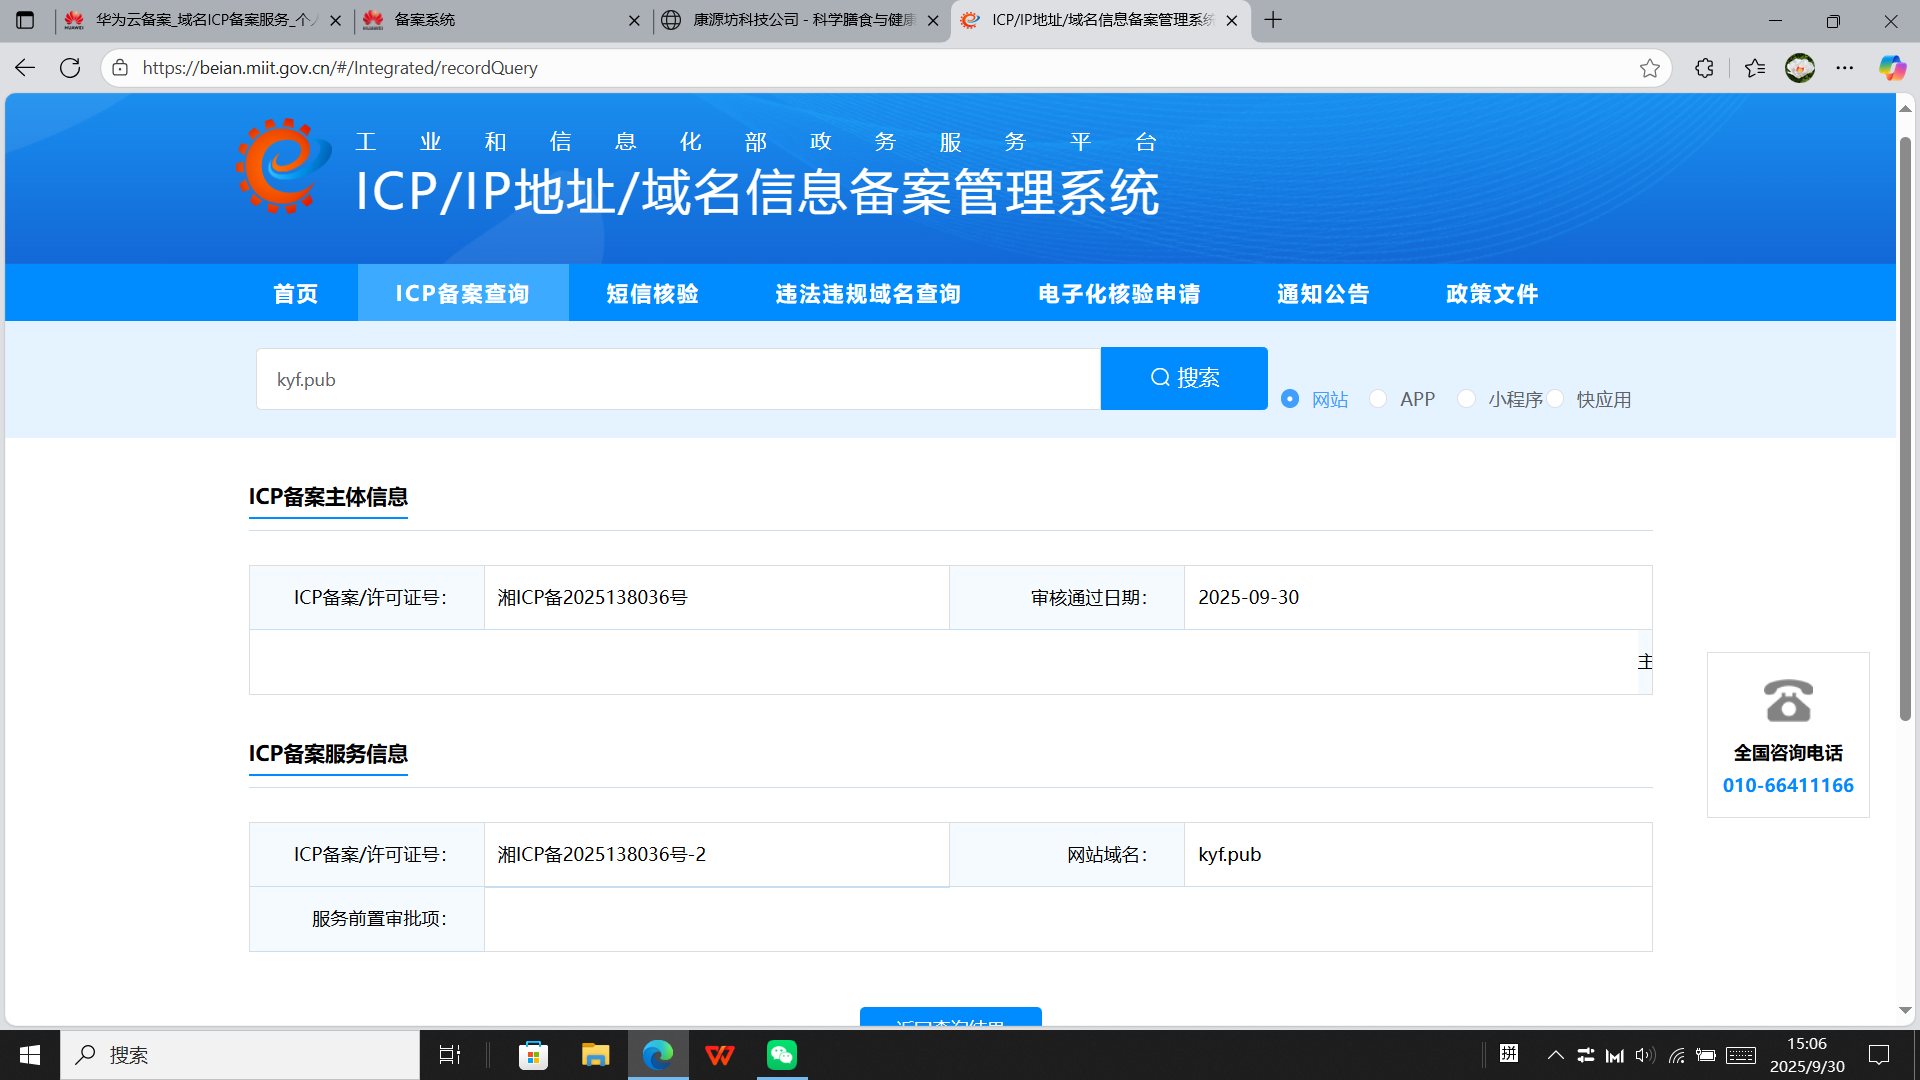The width and height of the screenshot is (1920, 1080).
Task: Click the browser refresh icon
Action: (x=70, y=68)
